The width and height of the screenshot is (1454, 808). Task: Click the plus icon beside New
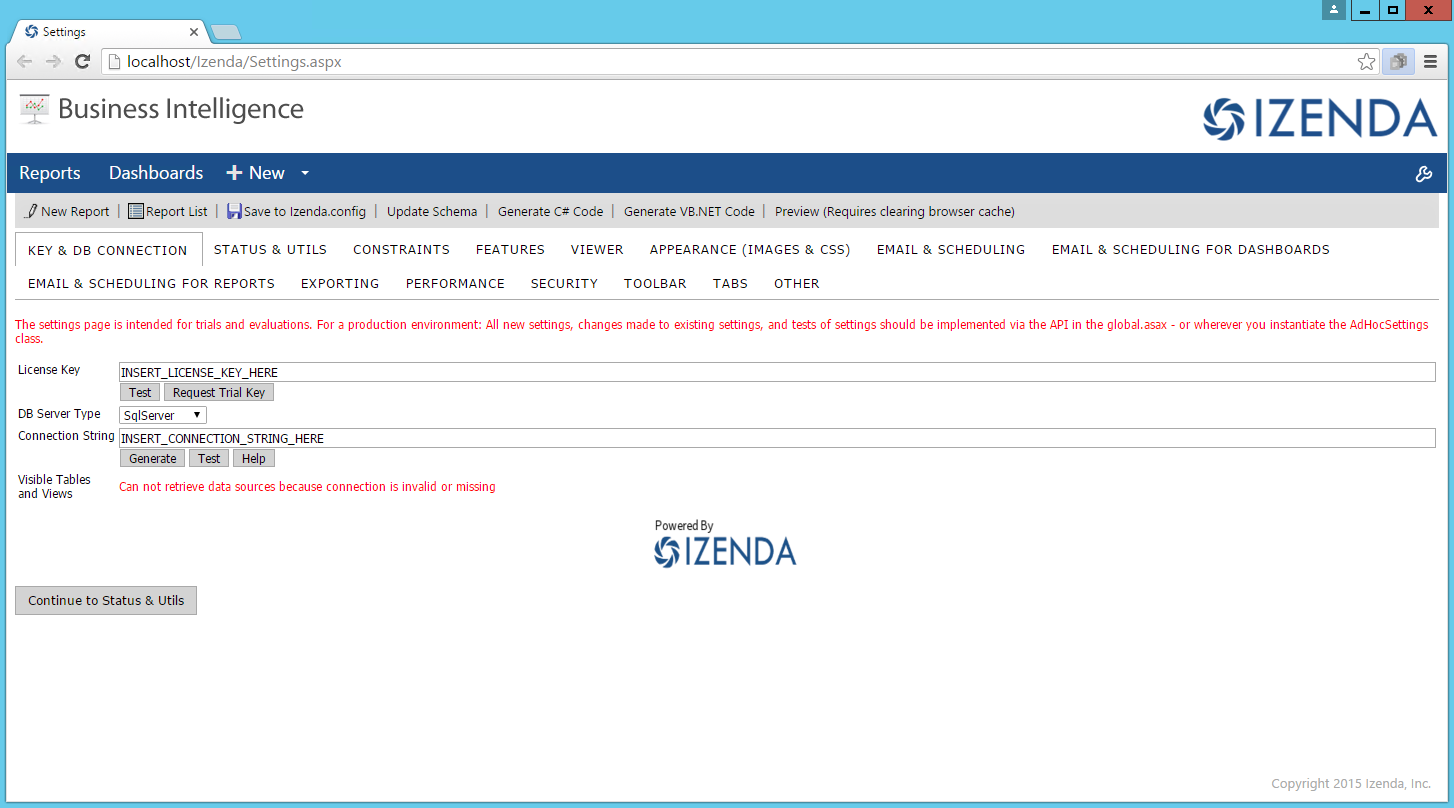pos(234,173)
